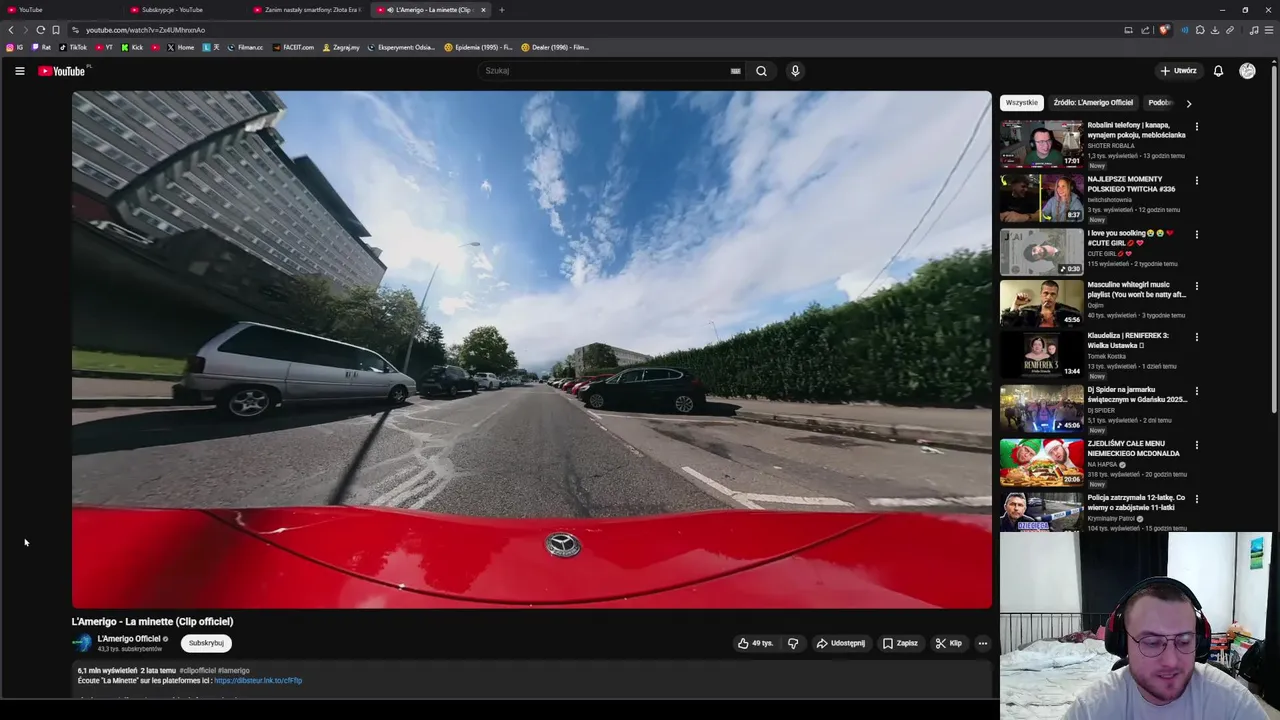
Task: Open the L'Amerigo Officiel channel name link
Action: (129, 639)
